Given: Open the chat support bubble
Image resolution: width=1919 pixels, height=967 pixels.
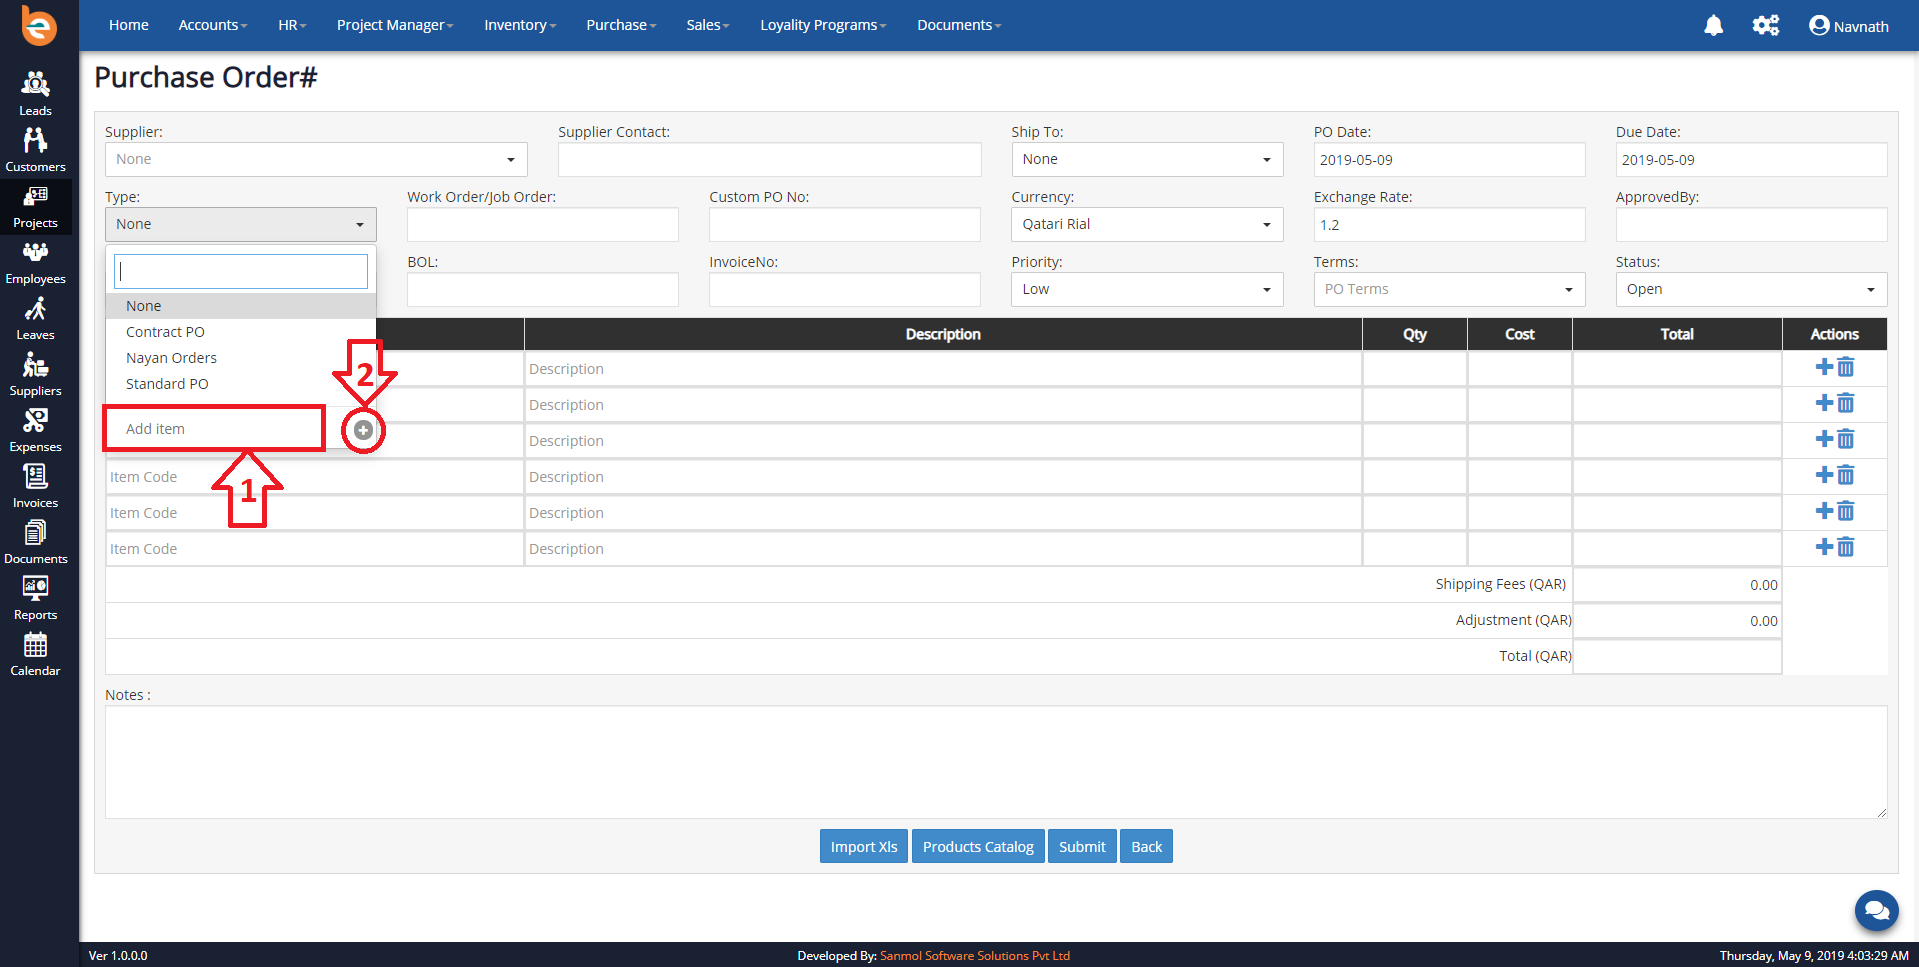Looking at the screenshot, I should [1876, 910].
